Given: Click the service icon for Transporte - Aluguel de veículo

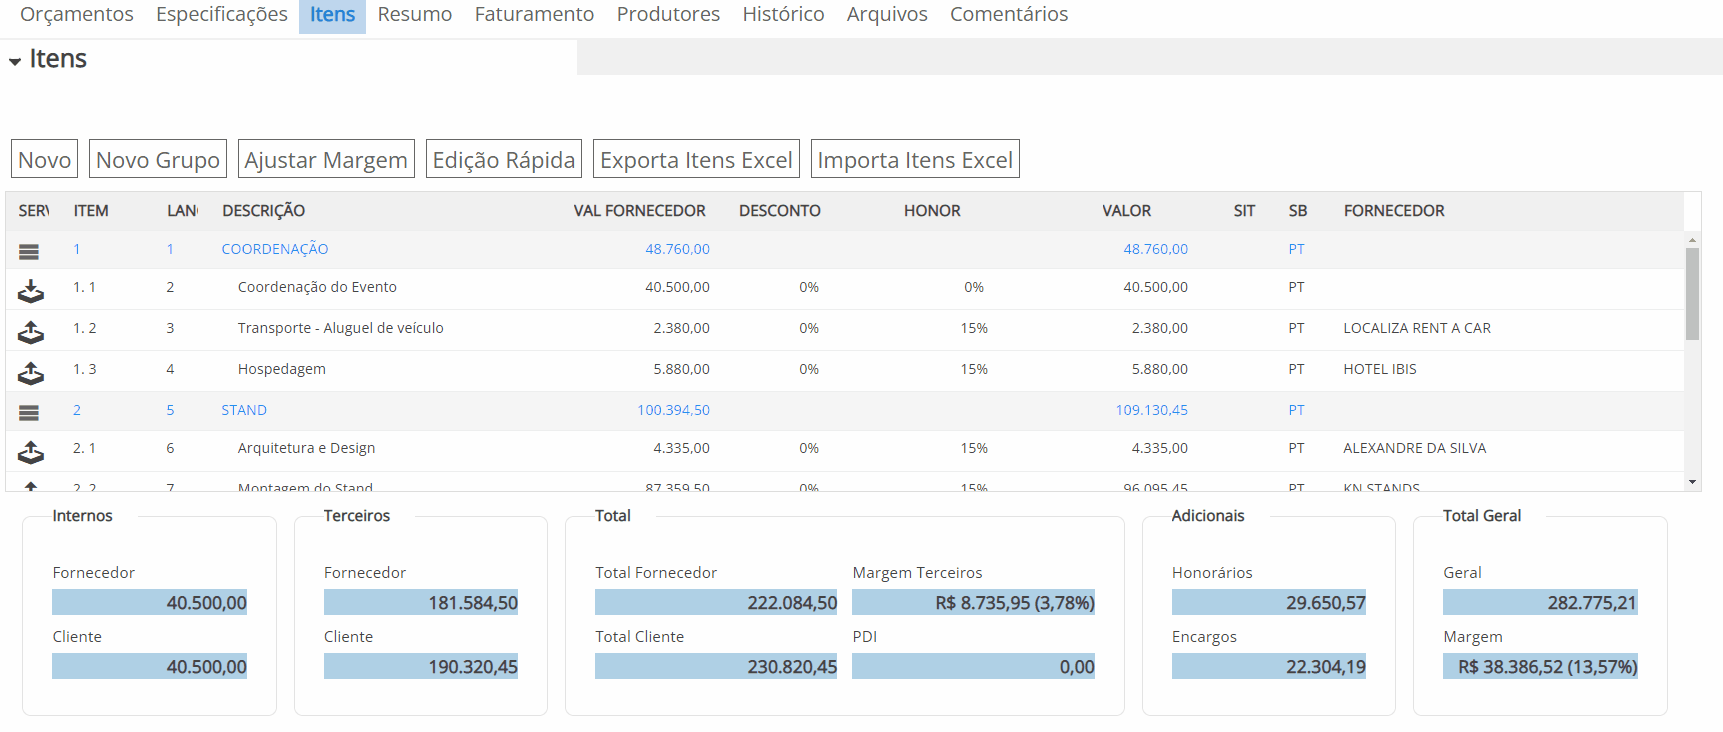Looking at the screenshot, I should 31,332.
